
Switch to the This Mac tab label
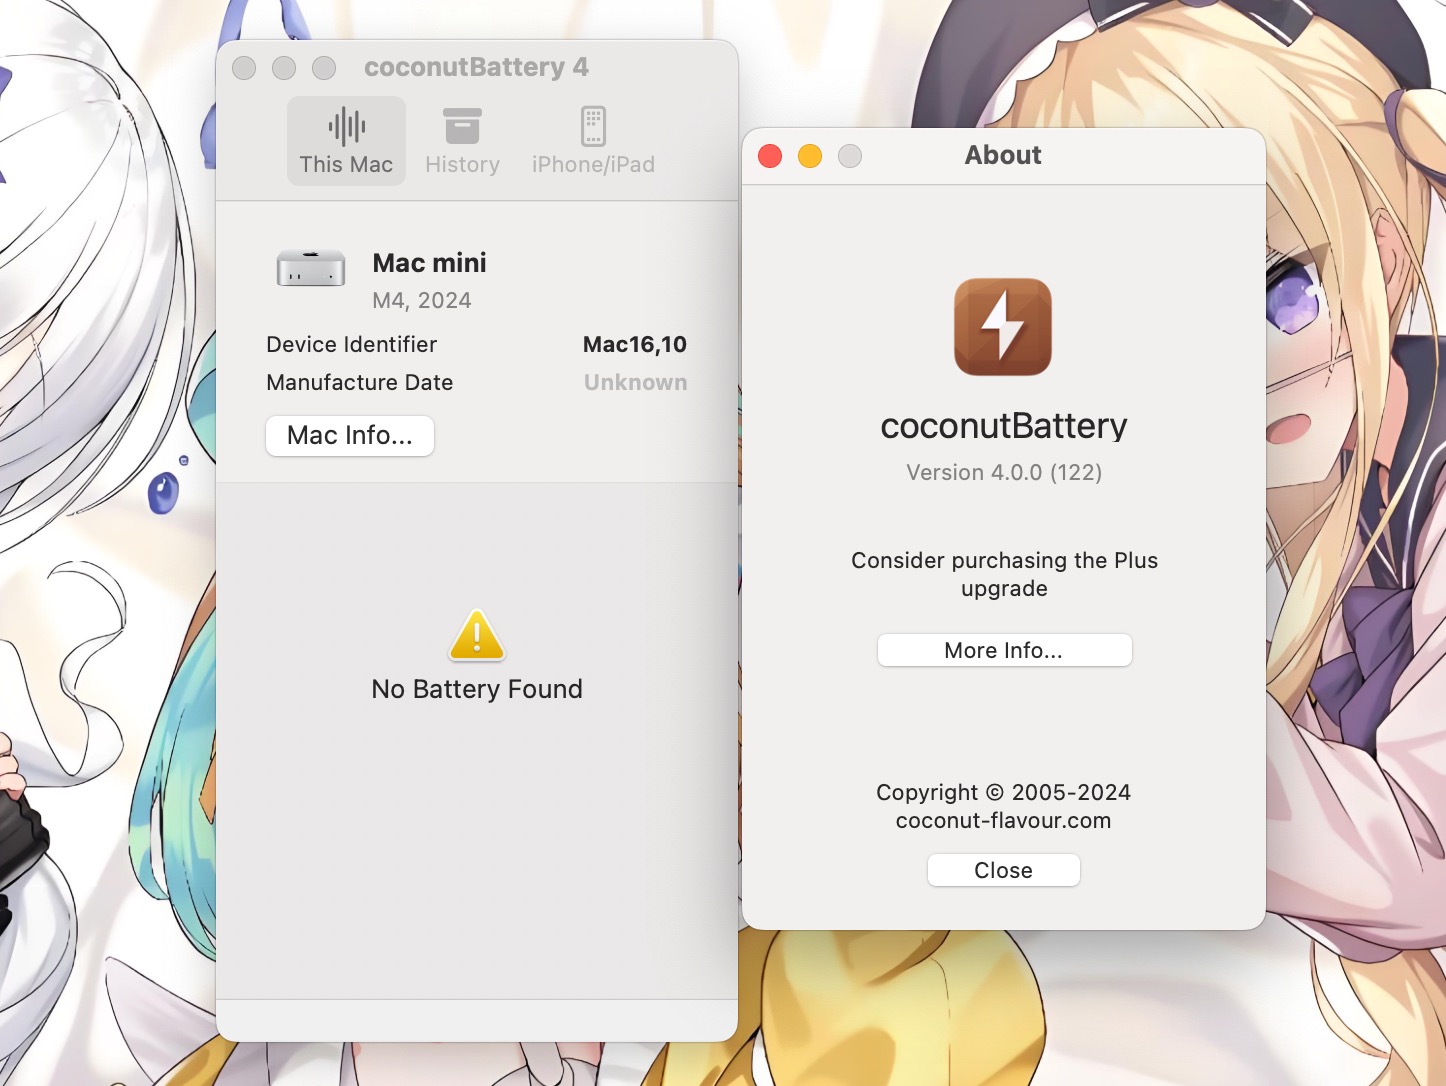click(346, 164)
